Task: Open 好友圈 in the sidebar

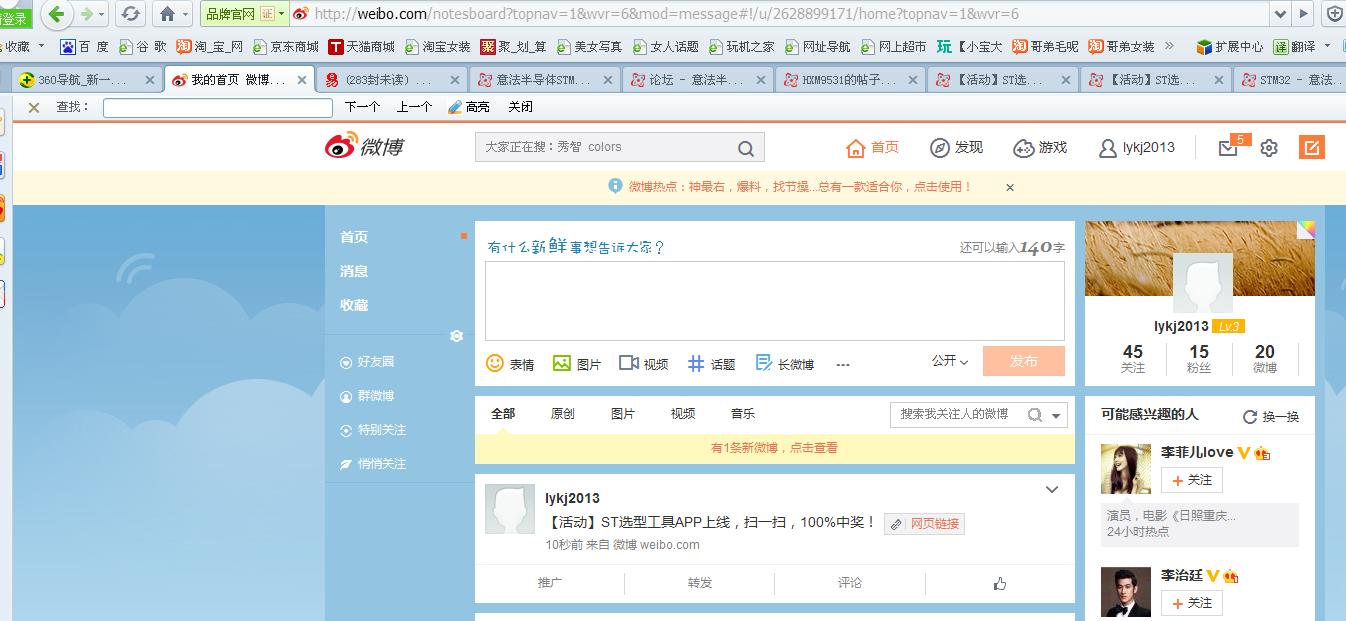Action: 367,362
